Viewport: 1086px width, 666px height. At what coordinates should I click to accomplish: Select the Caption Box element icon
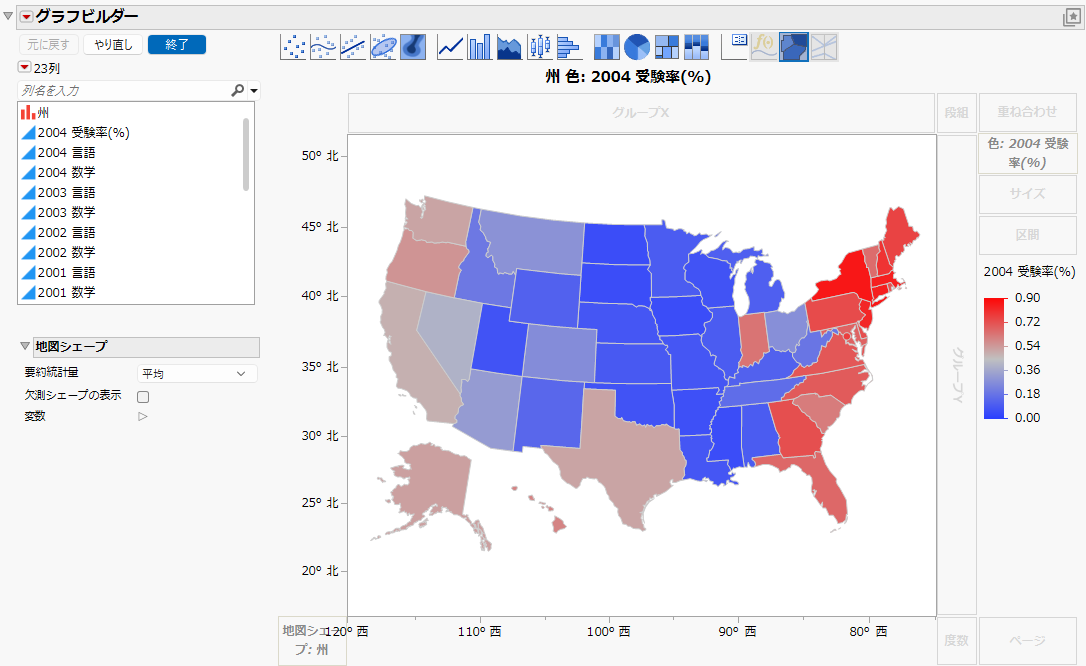(x=734, y=47)
